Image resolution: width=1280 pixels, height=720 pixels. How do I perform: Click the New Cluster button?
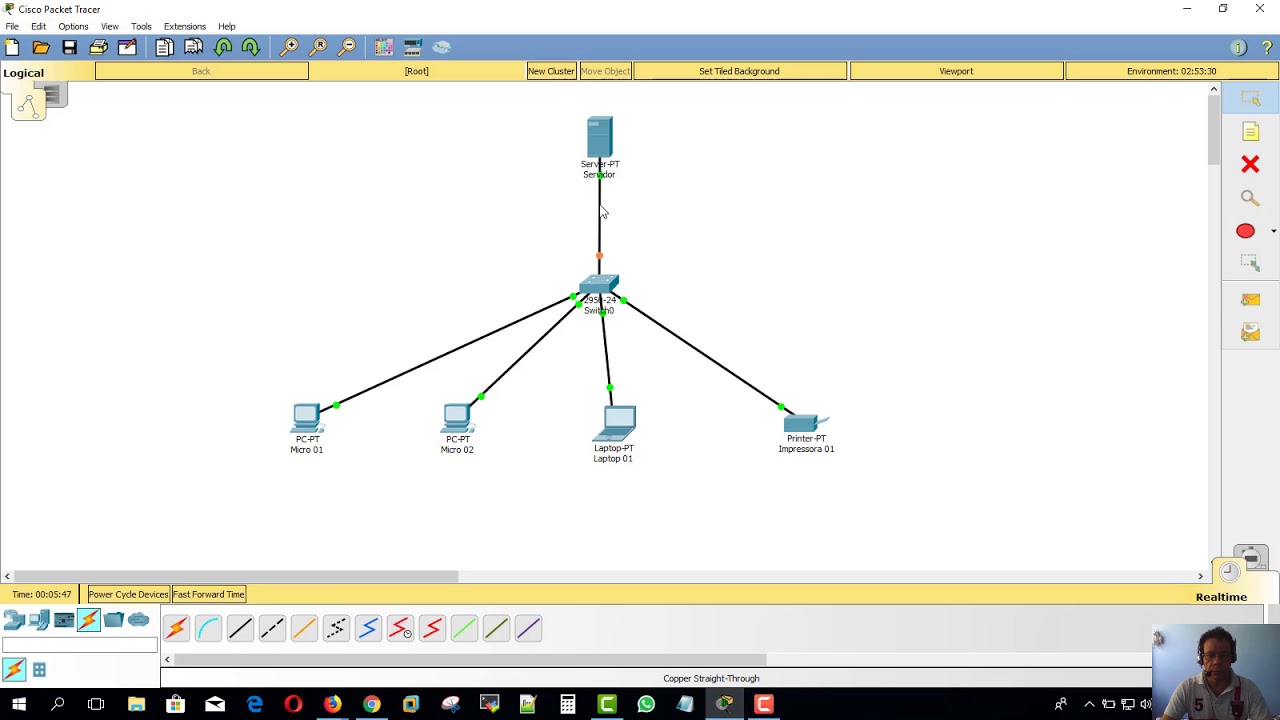tap(551, 71)
